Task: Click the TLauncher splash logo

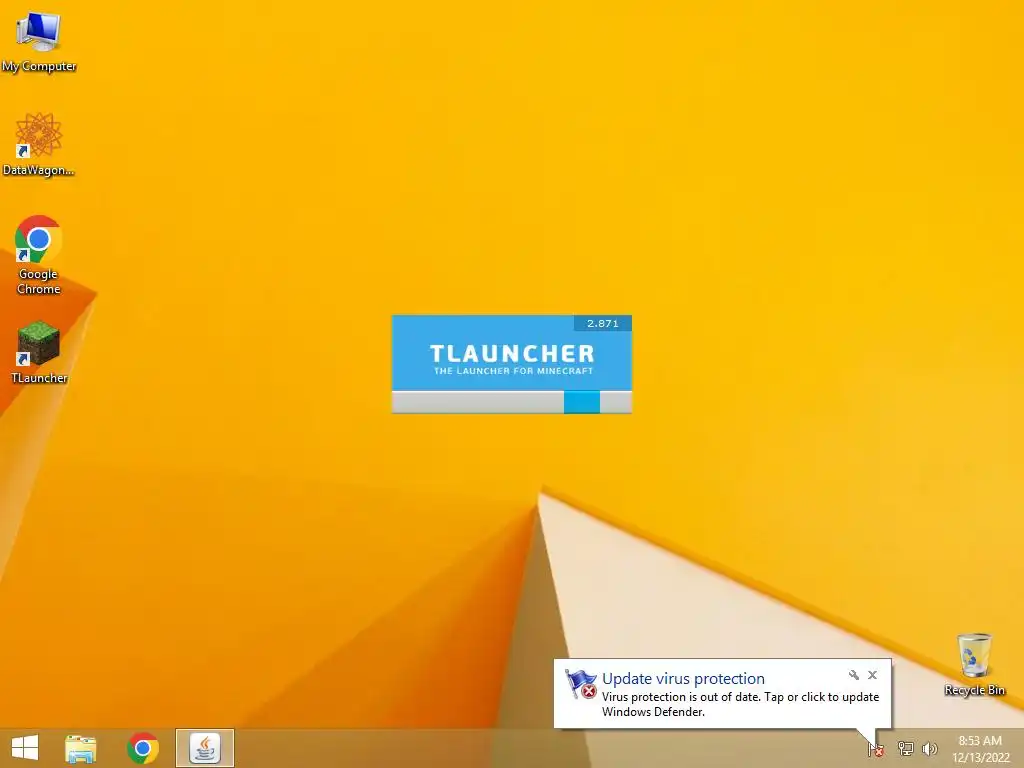Action: tap(512, 359)
